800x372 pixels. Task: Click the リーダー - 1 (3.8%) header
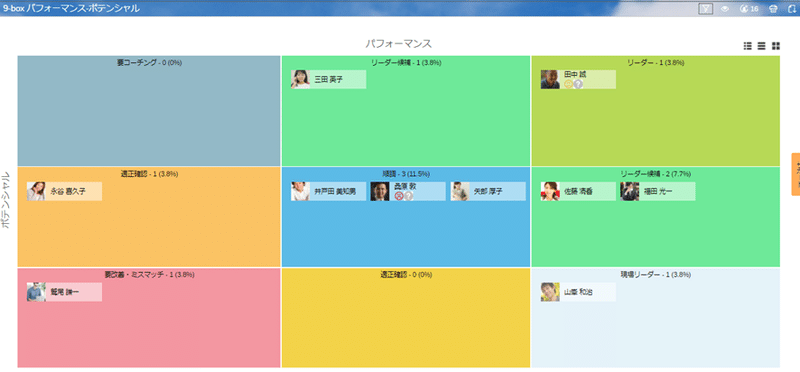pos(656,62)
